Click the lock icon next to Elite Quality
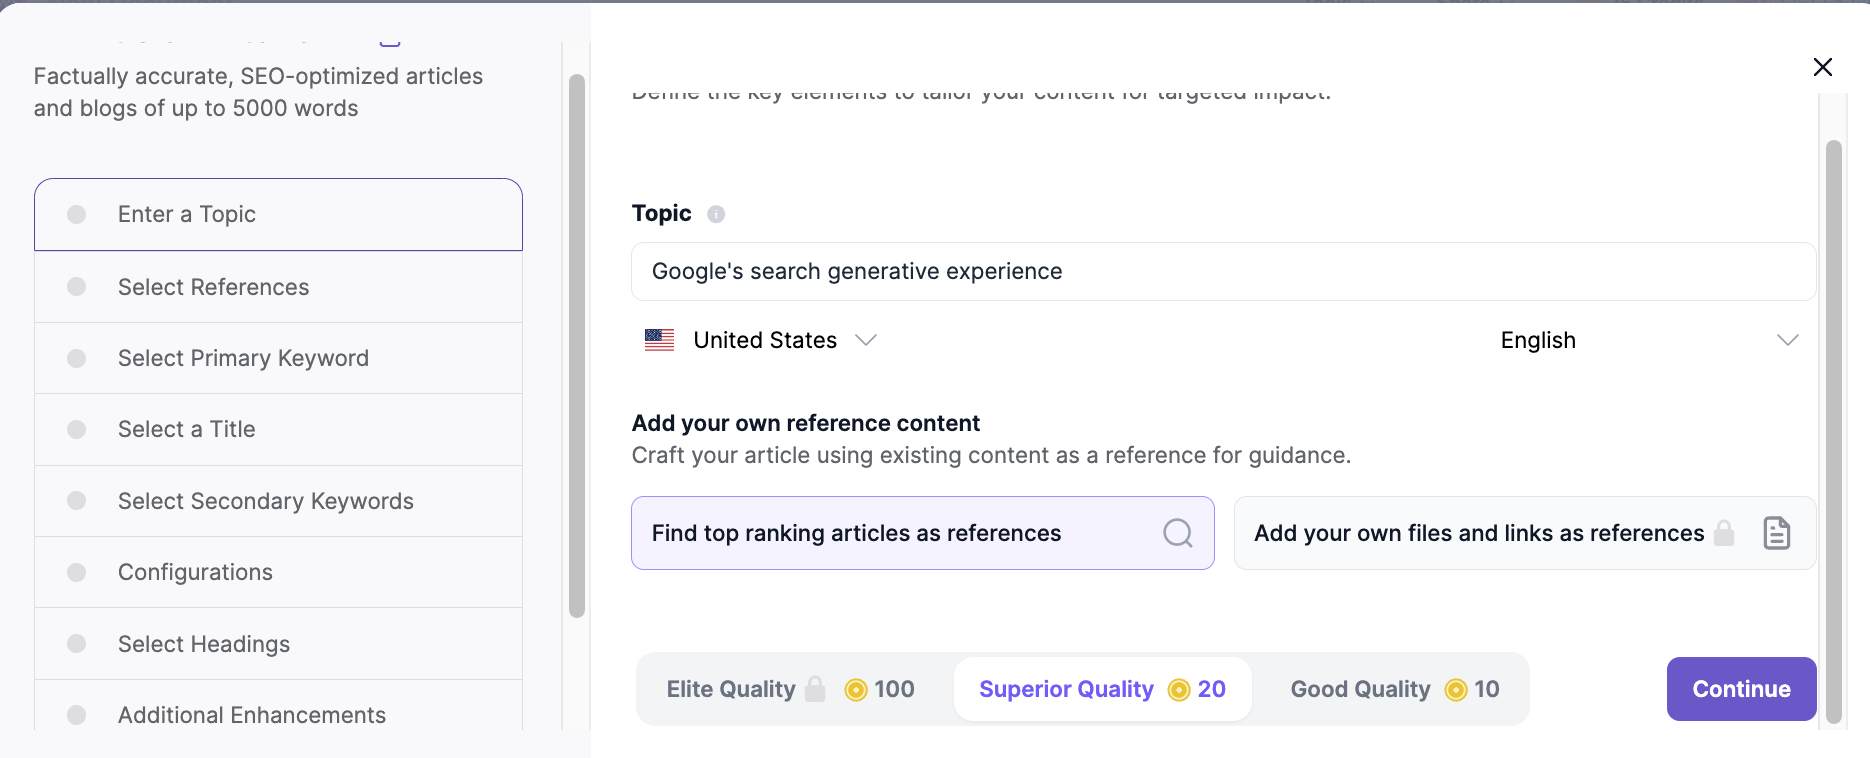The image size is (1870, 758). point(816,689)
